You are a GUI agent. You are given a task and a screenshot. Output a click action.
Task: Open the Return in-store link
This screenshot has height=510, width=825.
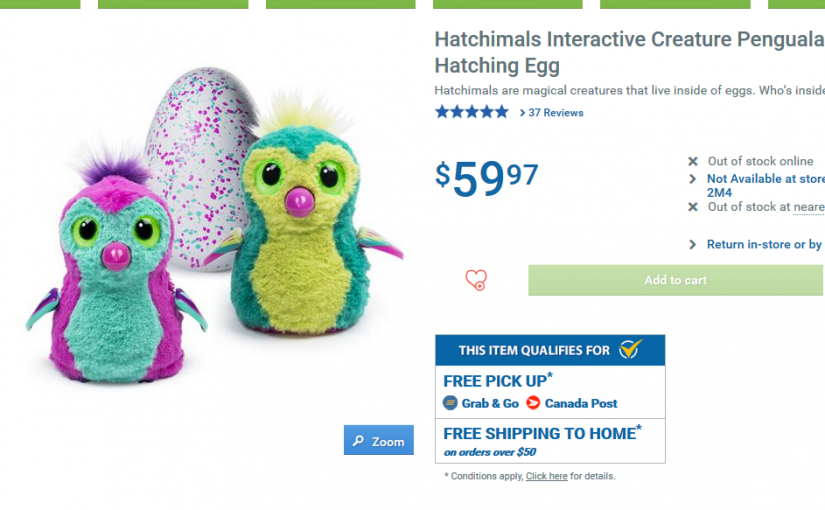pos(764,244)
